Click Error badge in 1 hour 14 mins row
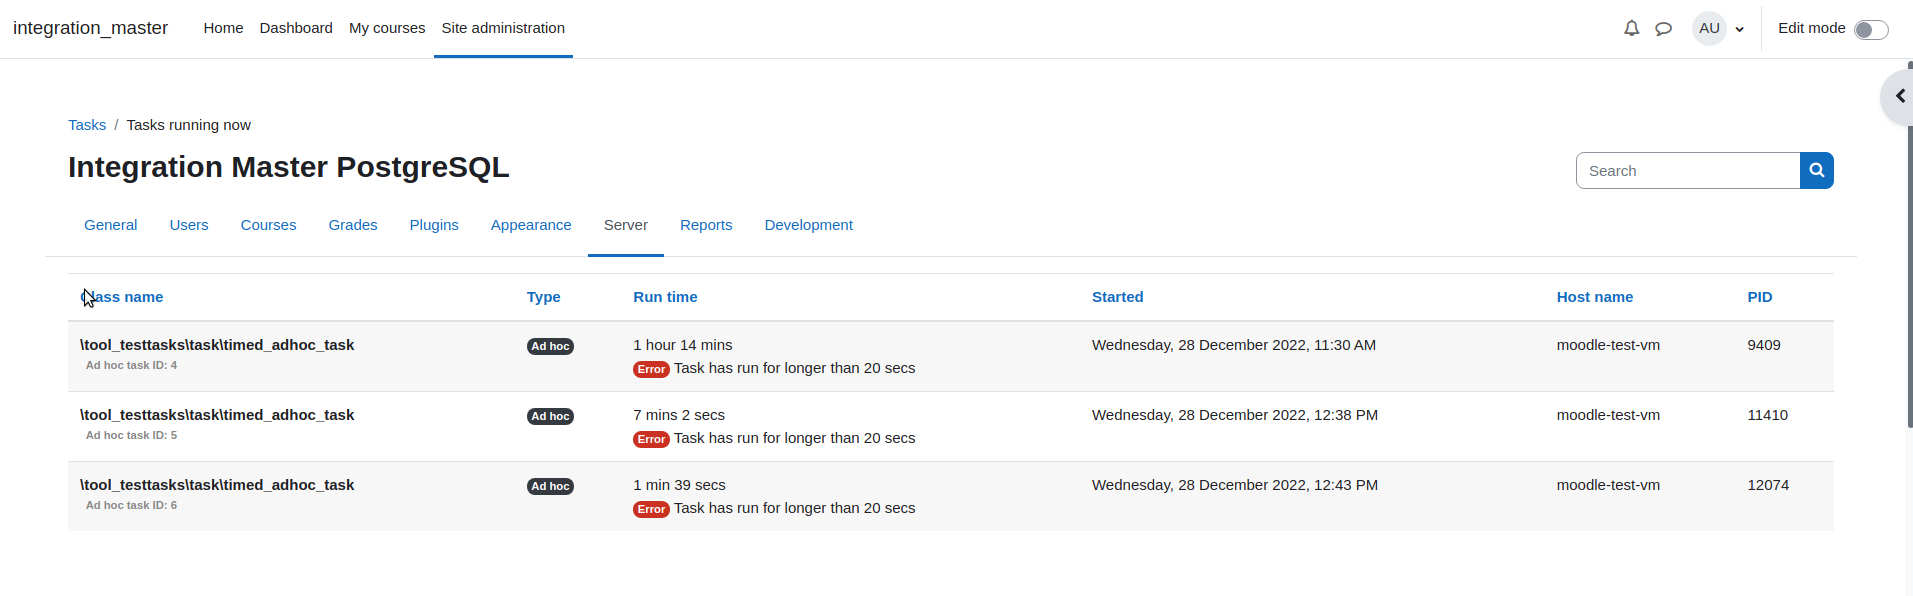Screen dimensions: 1913x596 coord(651,369)
